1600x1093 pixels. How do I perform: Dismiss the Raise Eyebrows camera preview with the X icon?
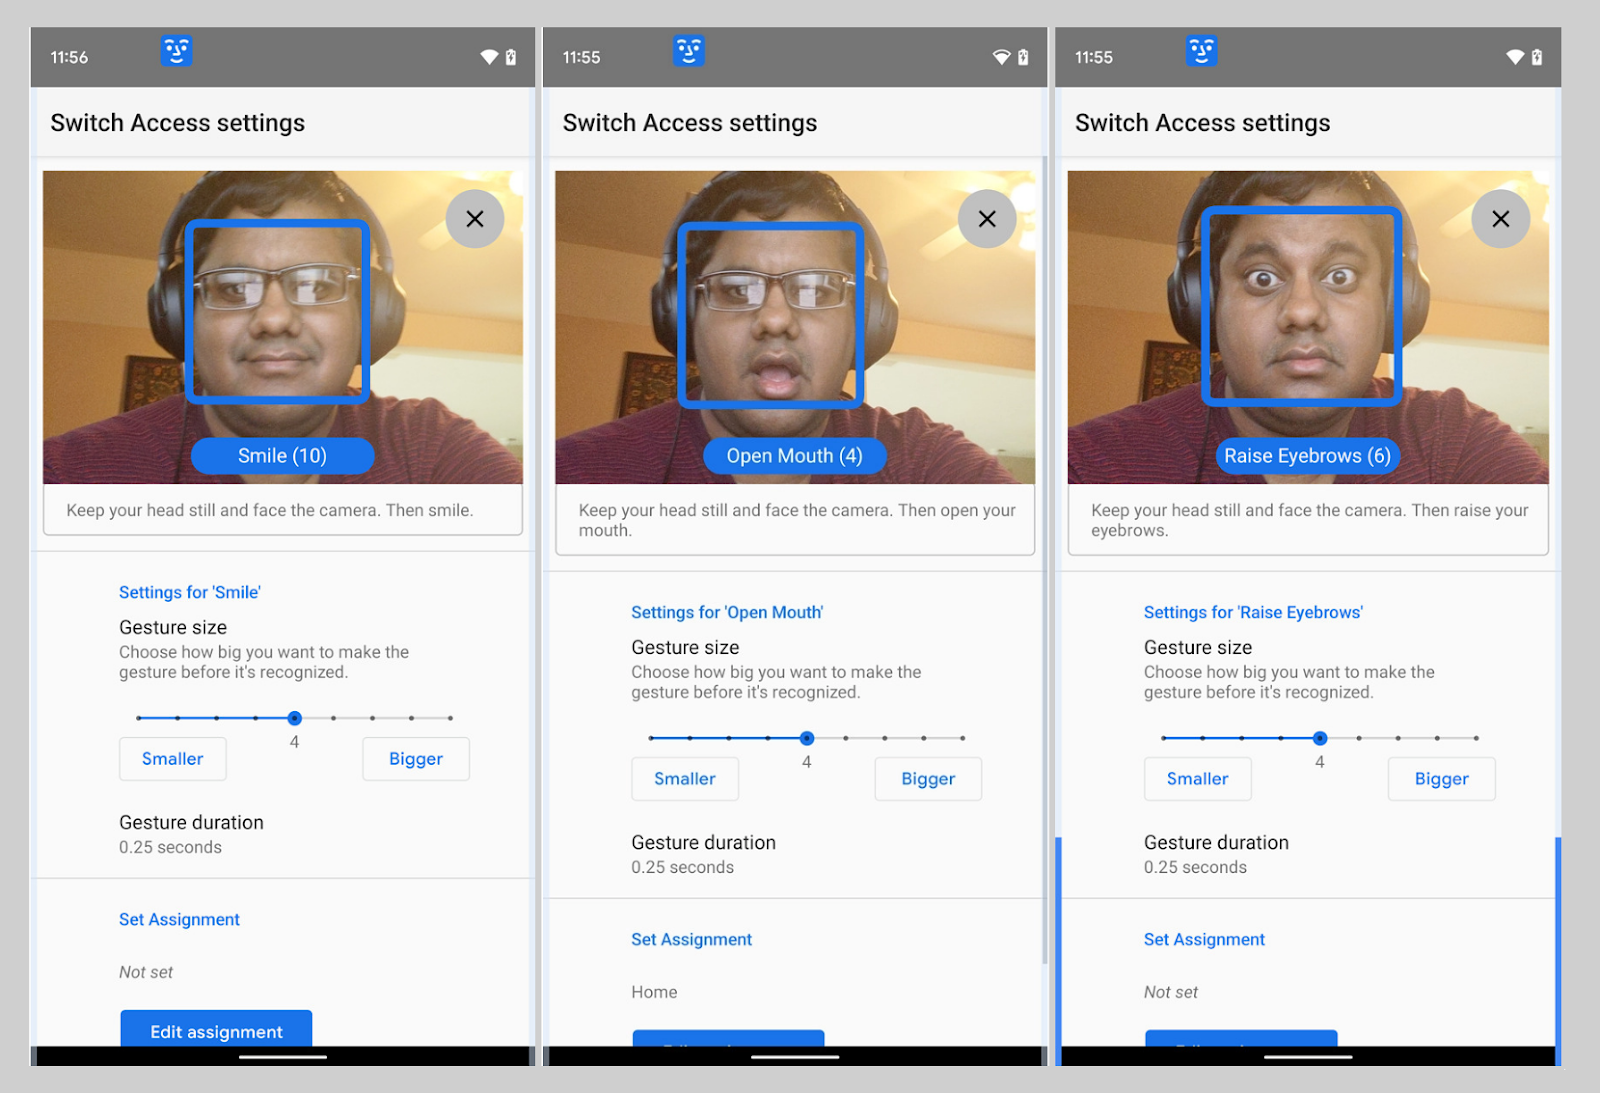click(1500, 219)
